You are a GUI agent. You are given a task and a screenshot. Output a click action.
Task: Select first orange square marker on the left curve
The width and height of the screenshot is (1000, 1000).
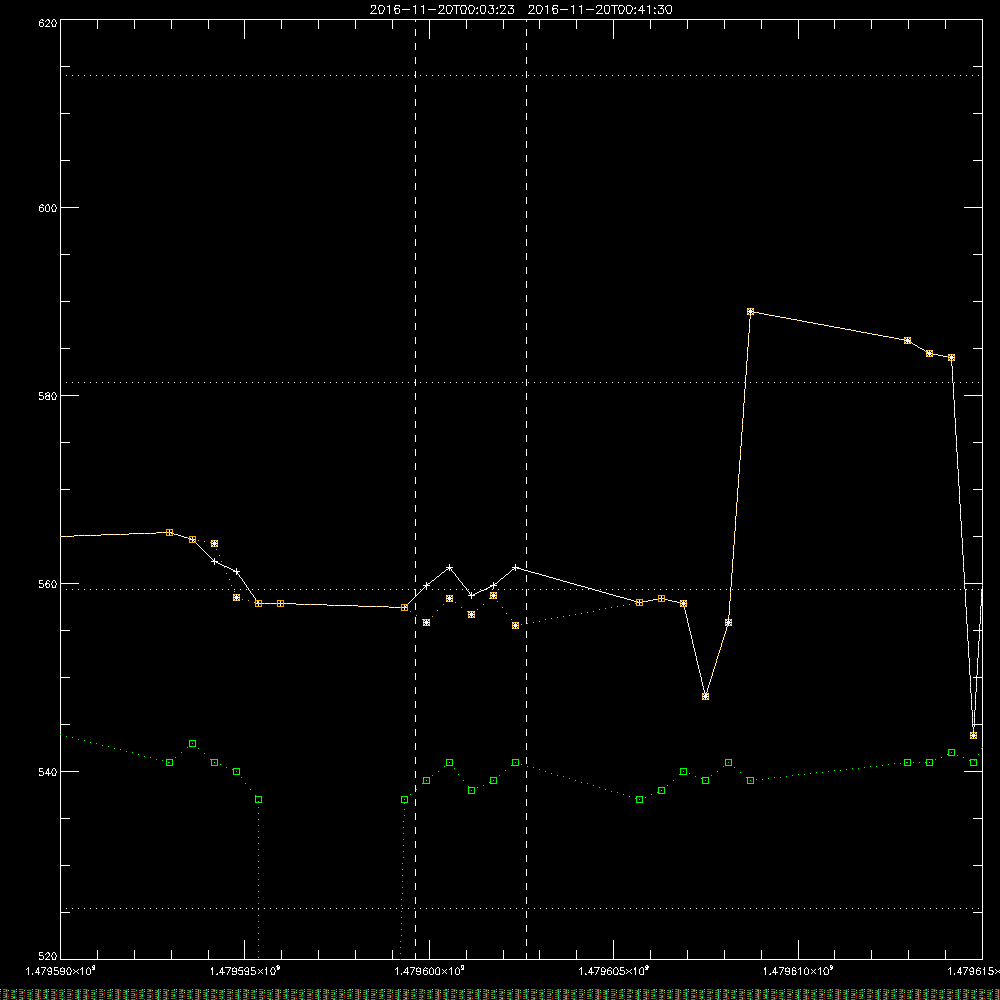[169, 532]
